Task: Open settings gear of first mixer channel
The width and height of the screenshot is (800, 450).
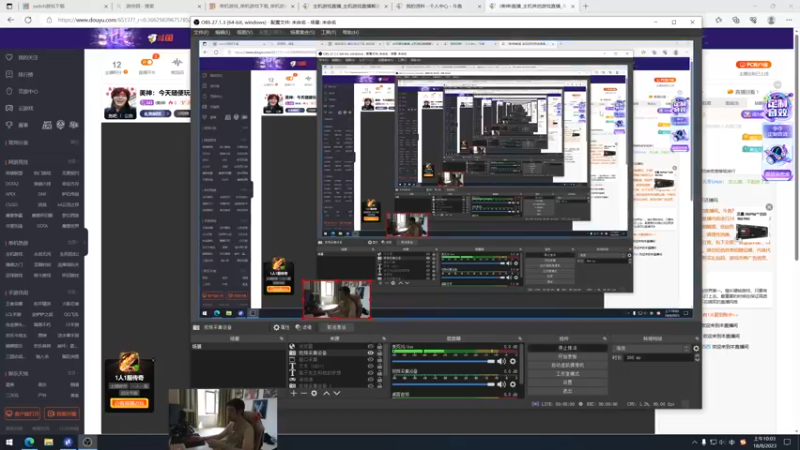Action: [513, 361]
